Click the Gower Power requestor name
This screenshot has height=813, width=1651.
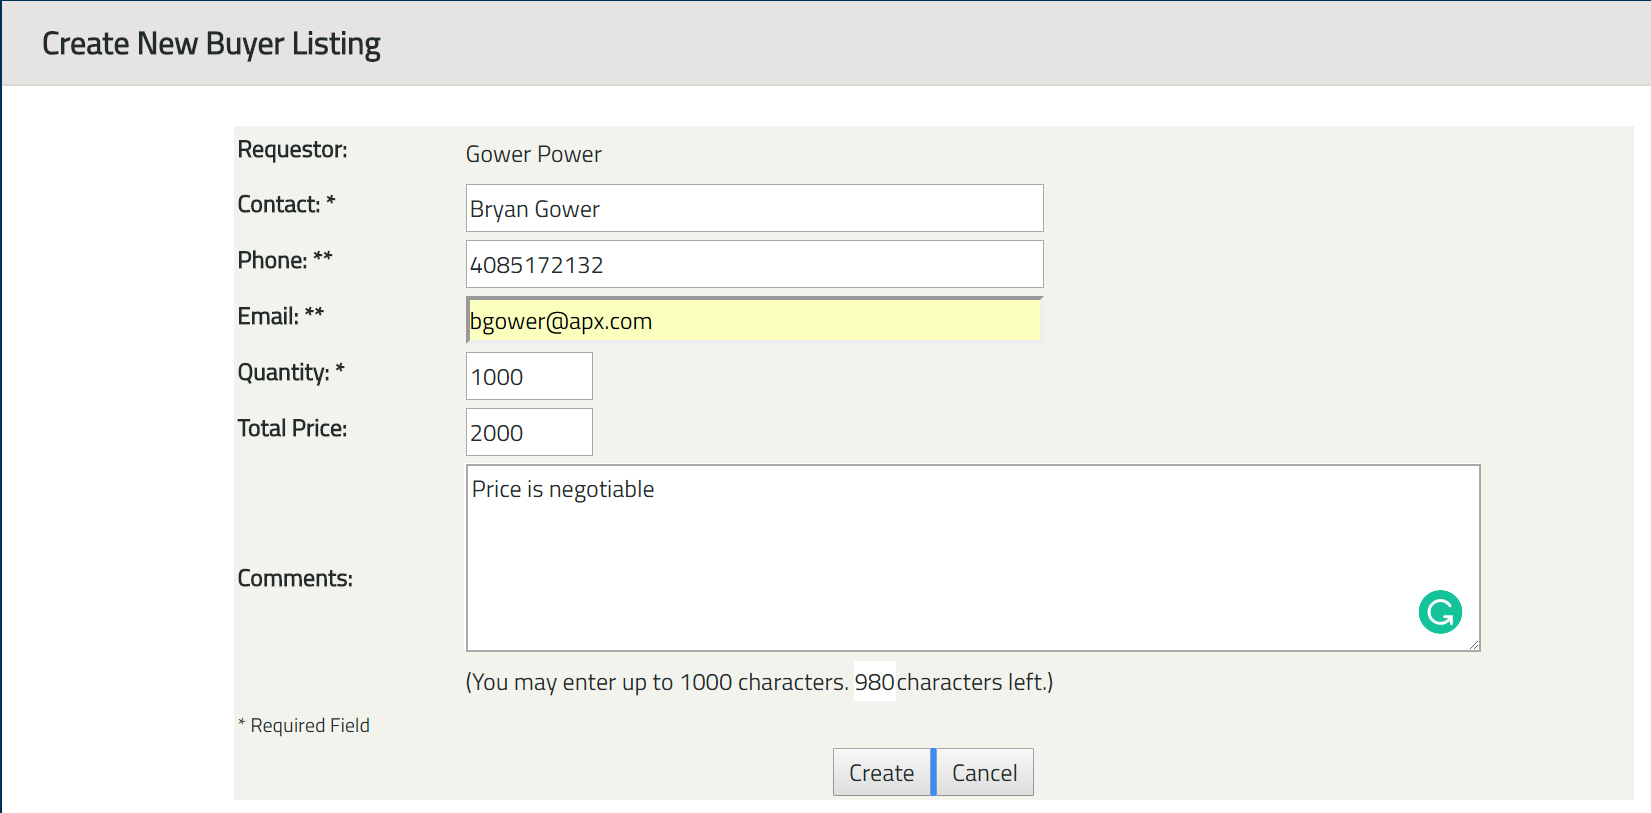tap(534, 154)
